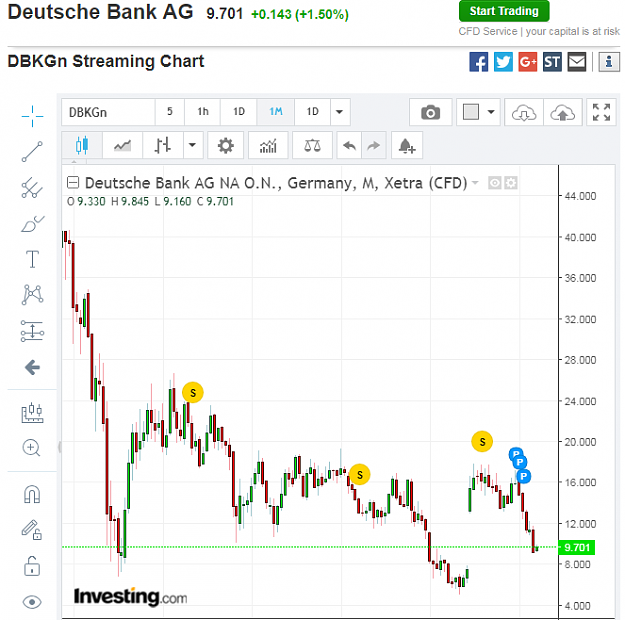Viewport: 625px width, 620px height.
Task: Open the chart info icon
Action: click(609, 62)
